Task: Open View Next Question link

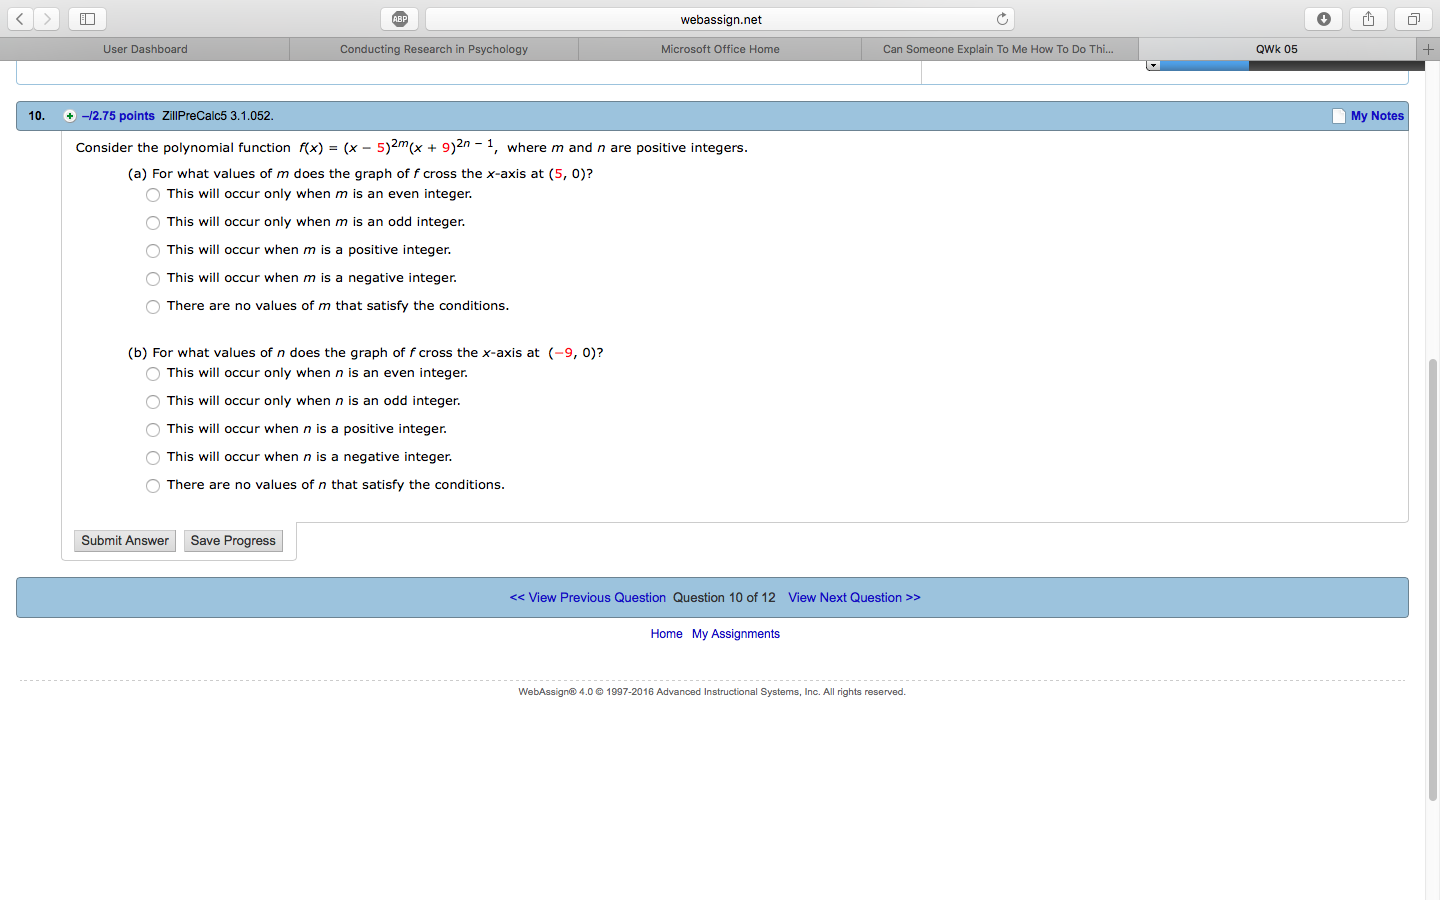Action: tap(854, 597)
